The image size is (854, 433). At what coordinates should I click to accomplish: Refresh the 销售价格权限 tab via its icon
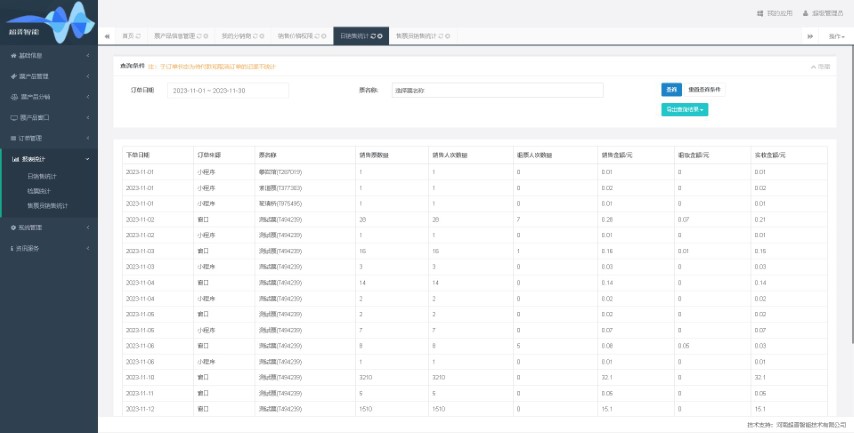pos(317,36)
